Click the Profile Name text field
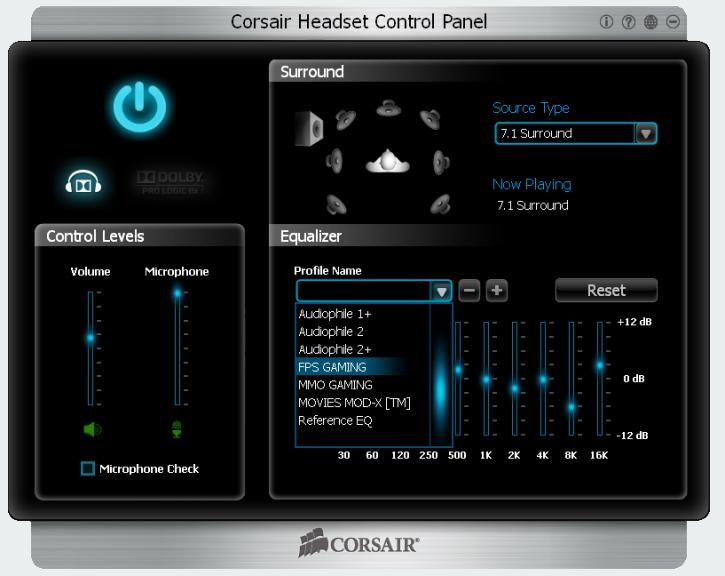Viewport: 725px width, 576px height. click(364, 292)
